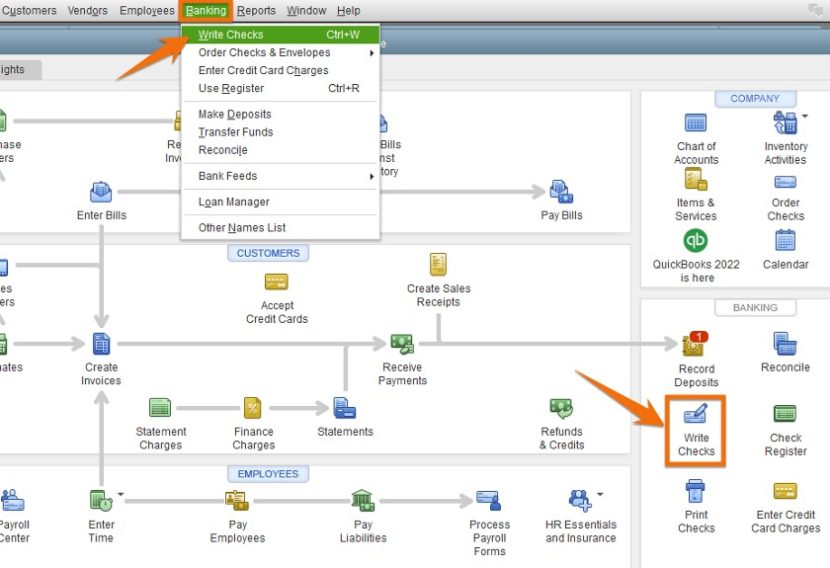Expand the Bank Feeds submenu
The image size is (830, 568).
[281, 176]
